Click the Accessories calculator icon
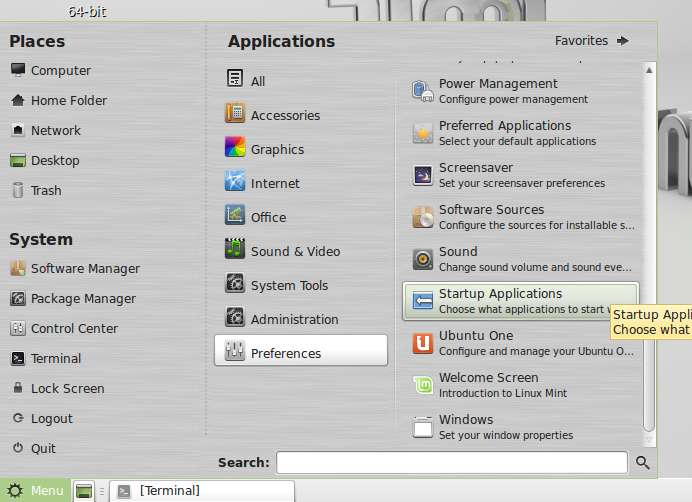The width and height of the screenshot is (692, 502). (235, 113)
